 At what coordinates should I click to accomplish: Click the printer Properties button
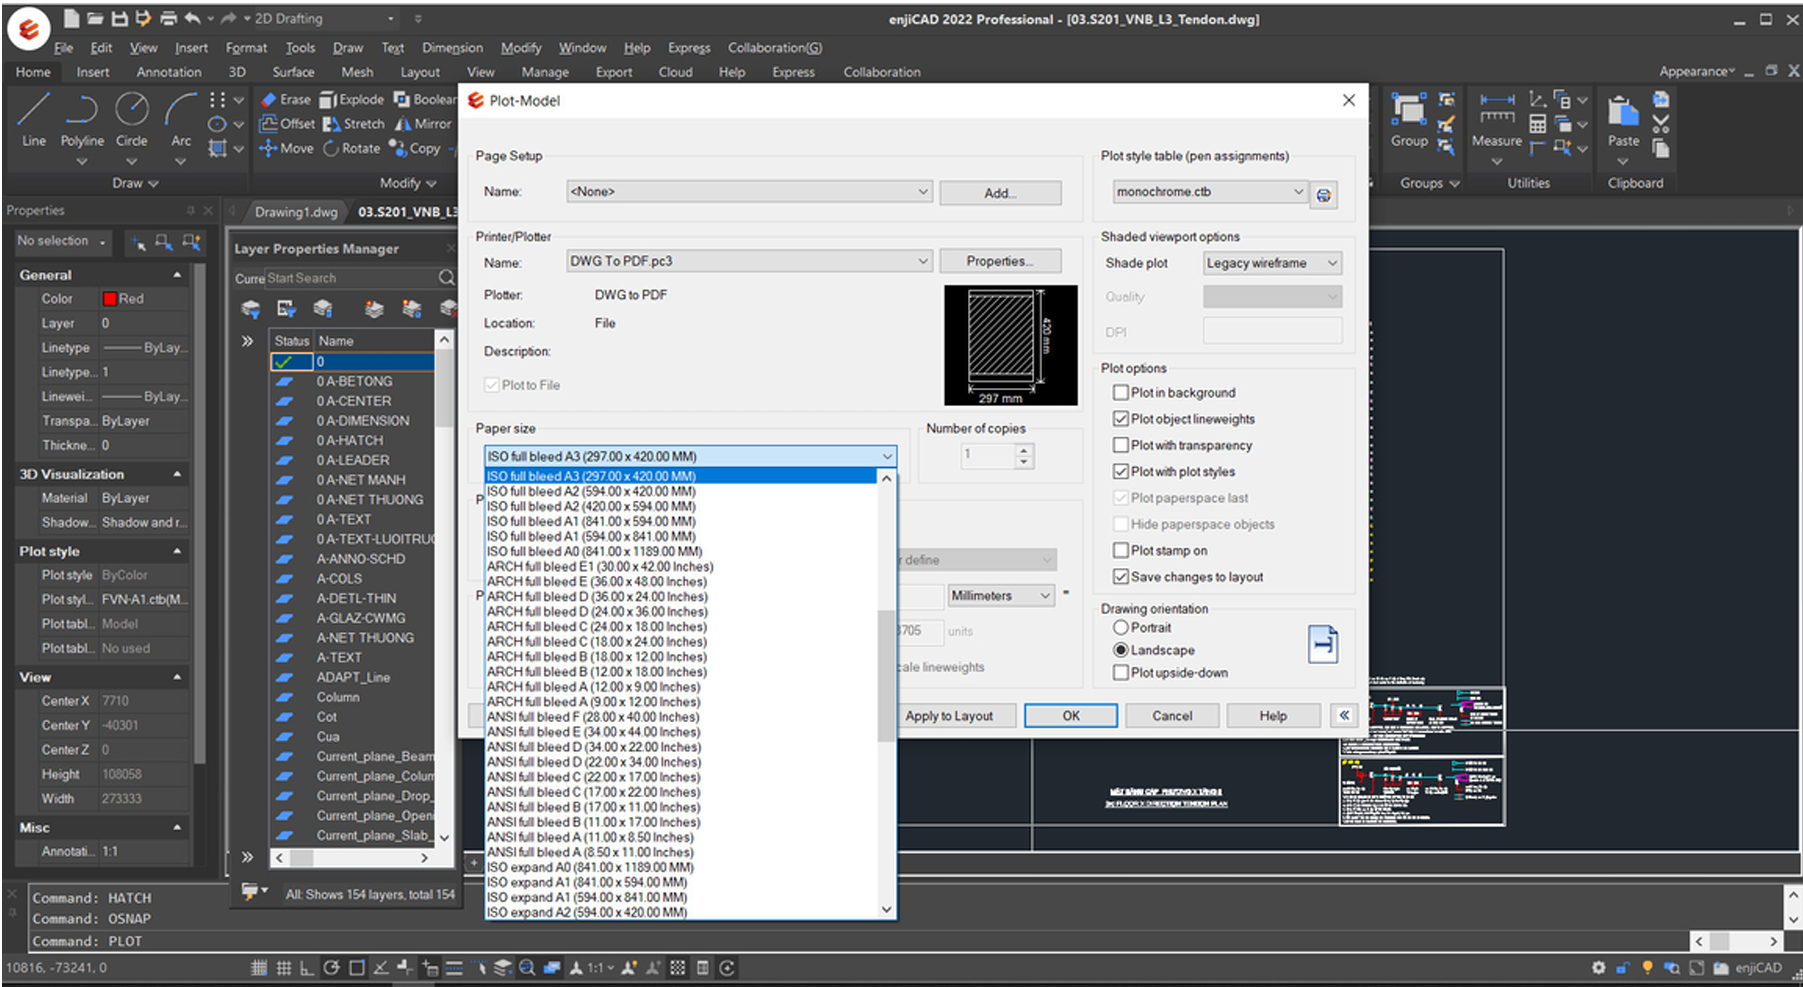[x=999, y=262]
